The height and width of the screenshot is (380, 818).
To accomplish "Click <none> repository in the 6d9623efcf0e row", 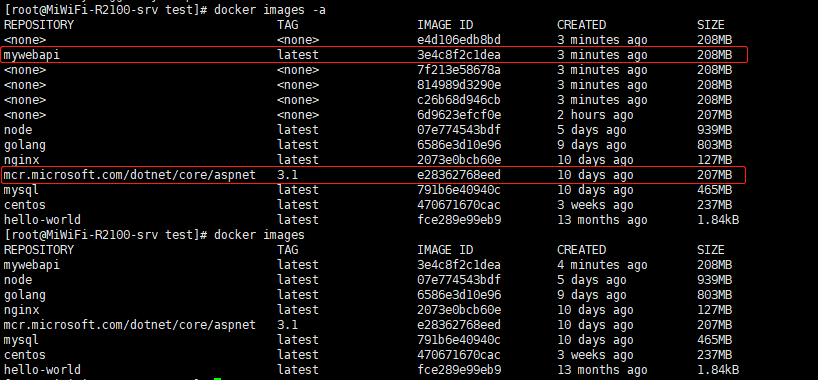I will pos(25,115).
